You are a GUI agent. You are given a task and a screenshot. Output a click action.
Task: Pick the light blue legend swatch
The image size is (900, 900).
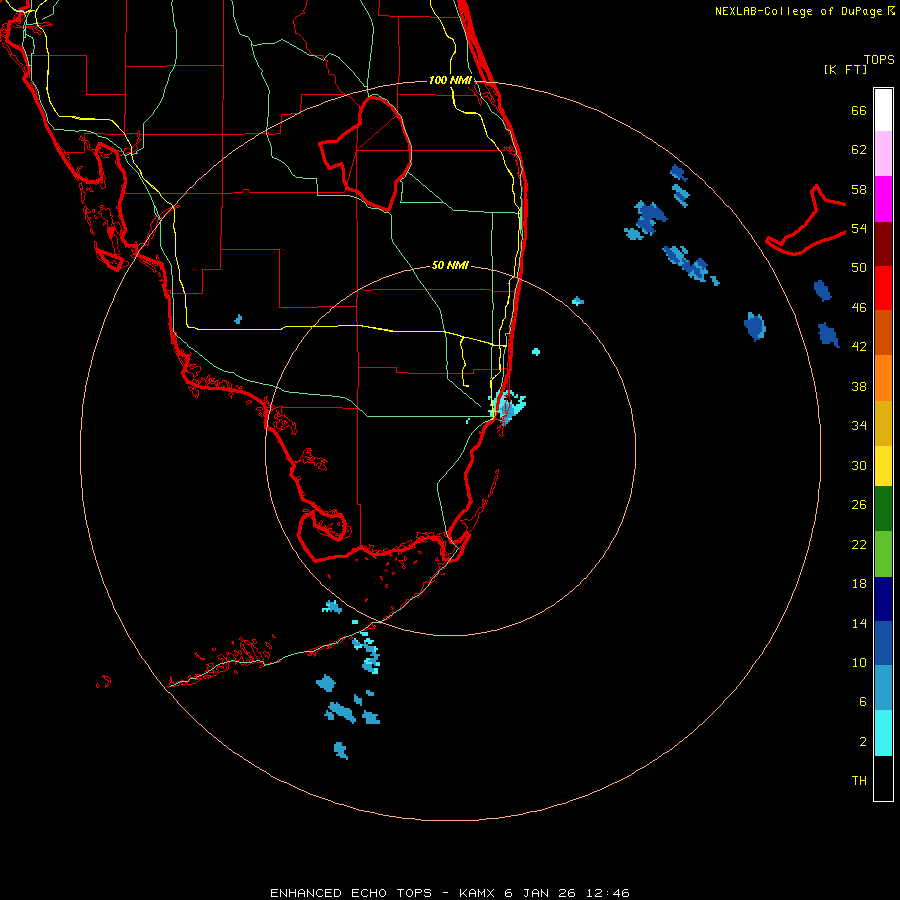click(x=883, y=688)
